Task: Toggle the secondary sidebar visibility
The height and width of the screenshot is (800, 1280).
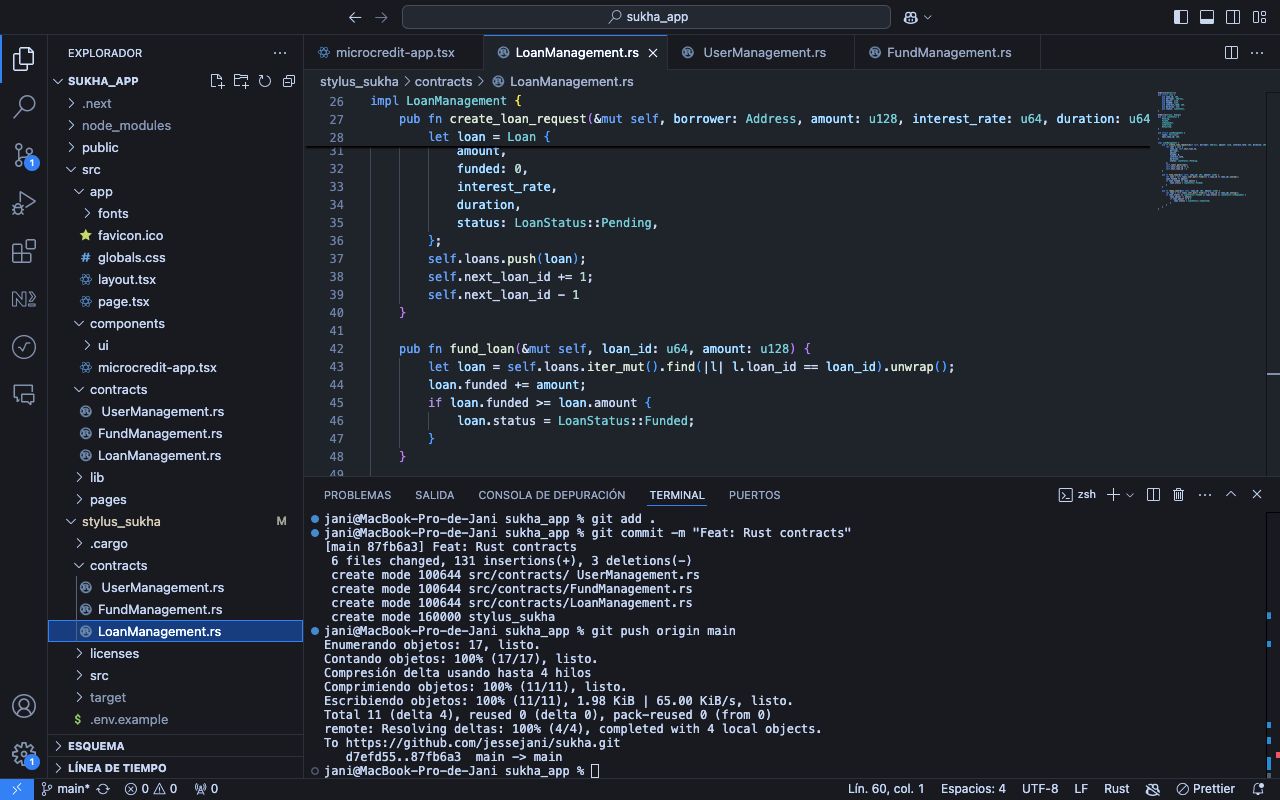Action: (x=1233, y=17)
